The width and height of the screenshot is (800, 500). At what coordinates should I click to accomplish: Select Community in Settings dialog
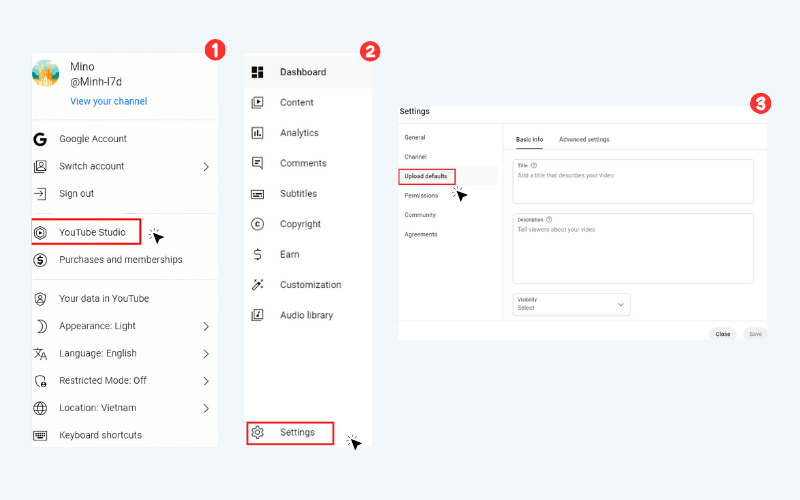tap(420, 215)
